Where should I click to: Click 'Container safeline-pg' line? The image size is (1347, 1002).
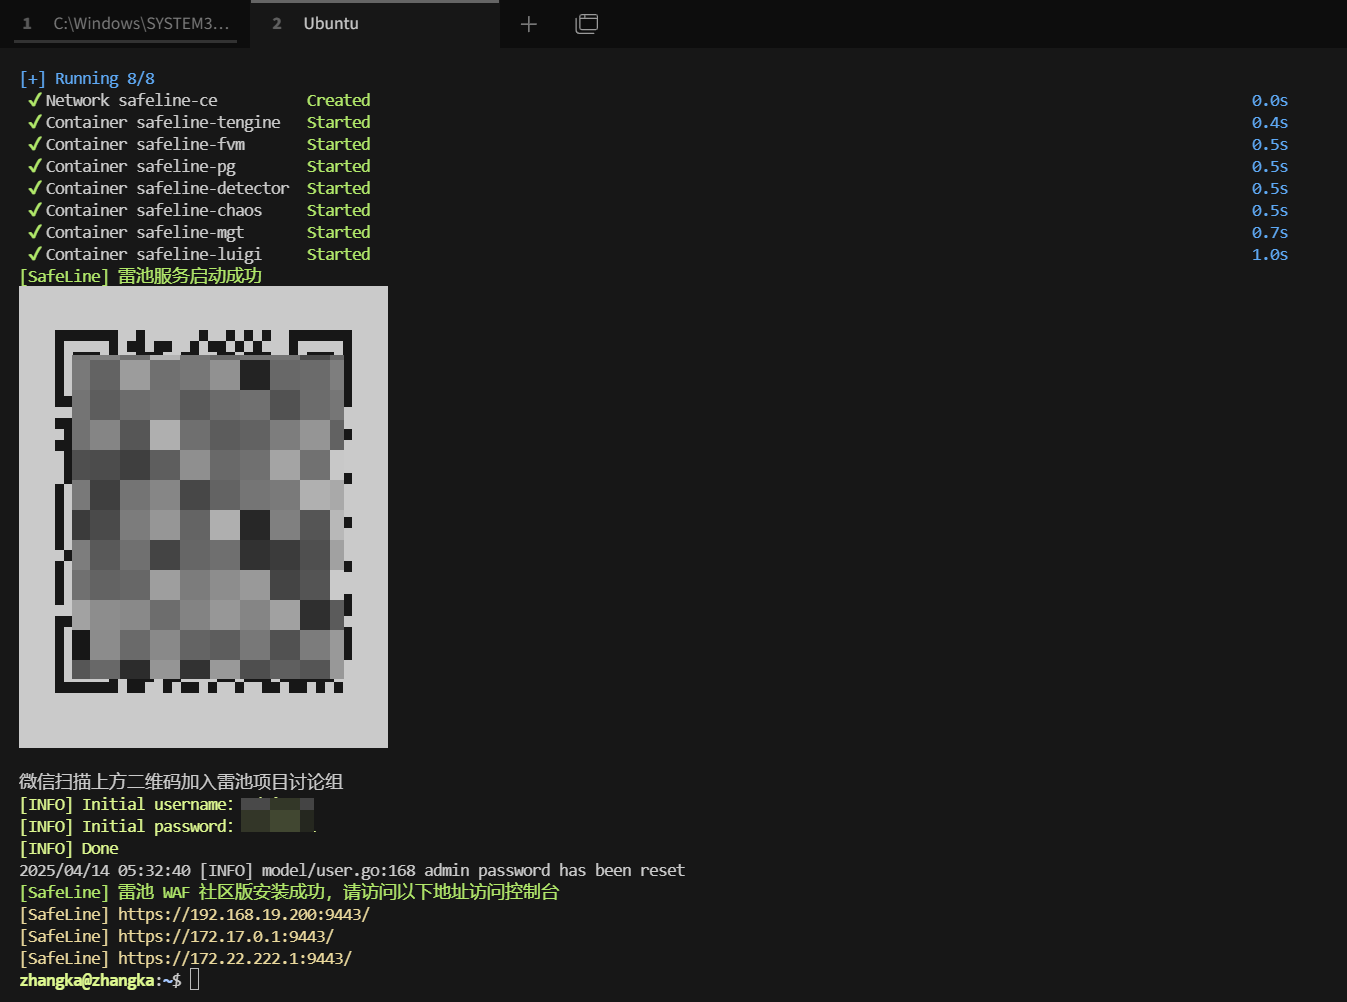click(141, 166)
